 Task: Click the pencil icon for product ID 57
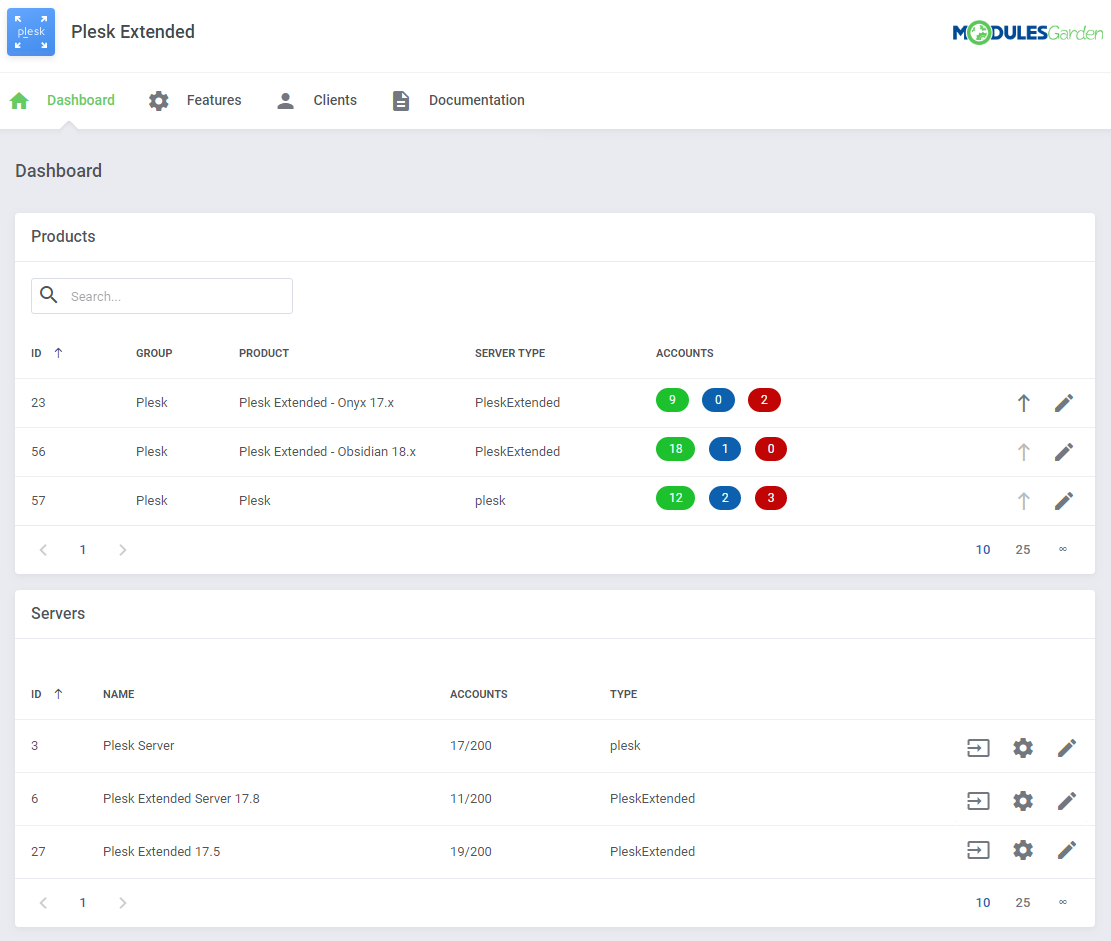(x=1064, y=501)
